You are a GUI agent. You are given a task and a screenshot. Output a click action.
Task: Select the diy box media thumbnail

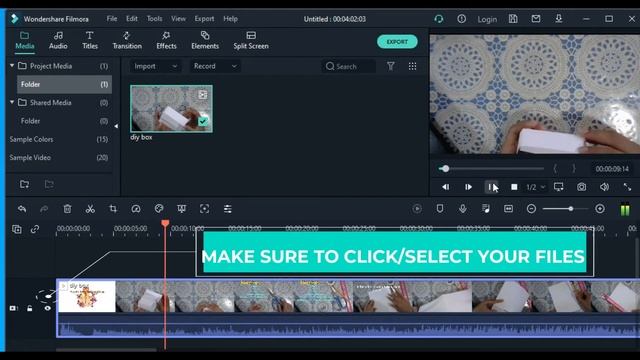[x=171, y=109]
